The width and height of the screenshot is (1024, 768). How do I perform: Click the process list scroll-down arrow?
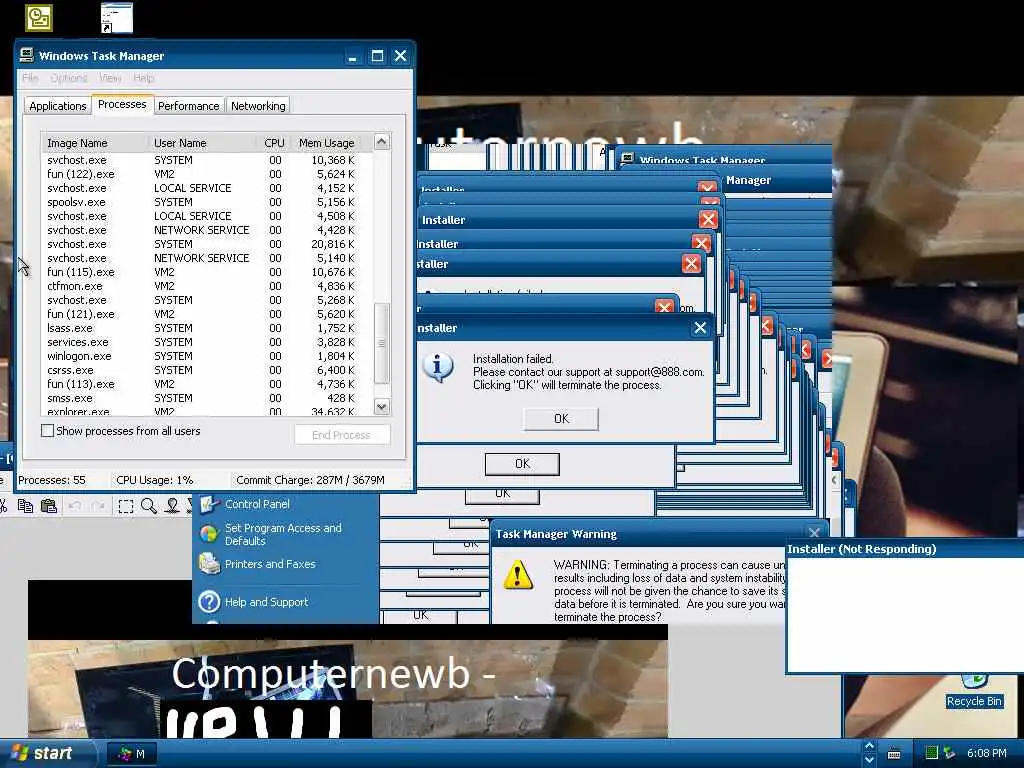381,406
